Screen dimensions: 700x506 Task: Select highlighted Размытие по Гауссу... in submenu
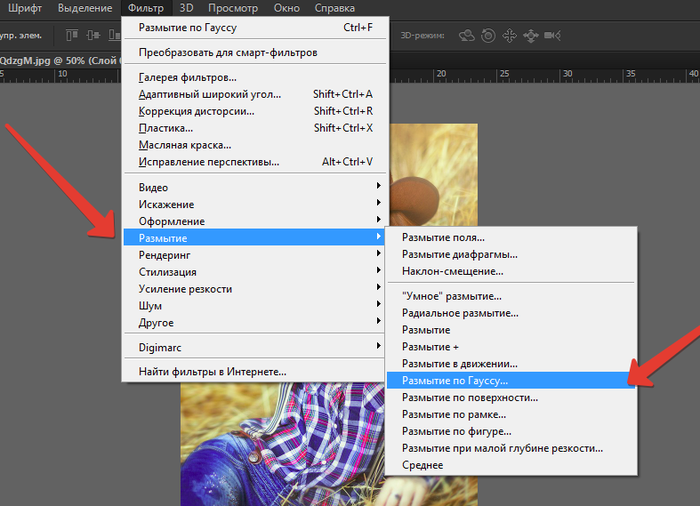coord(511,381)
